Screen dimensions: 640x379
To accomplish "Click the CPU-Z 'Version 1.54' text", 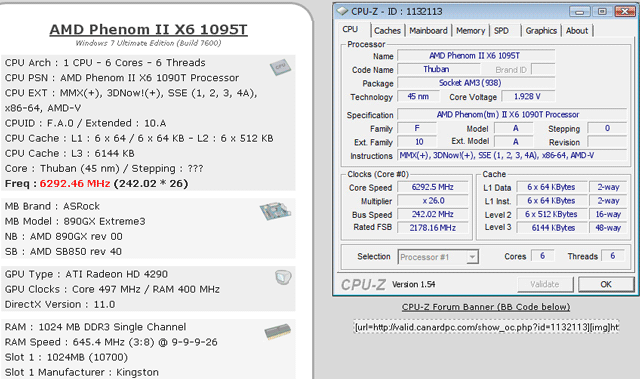I will pos(413,284).
